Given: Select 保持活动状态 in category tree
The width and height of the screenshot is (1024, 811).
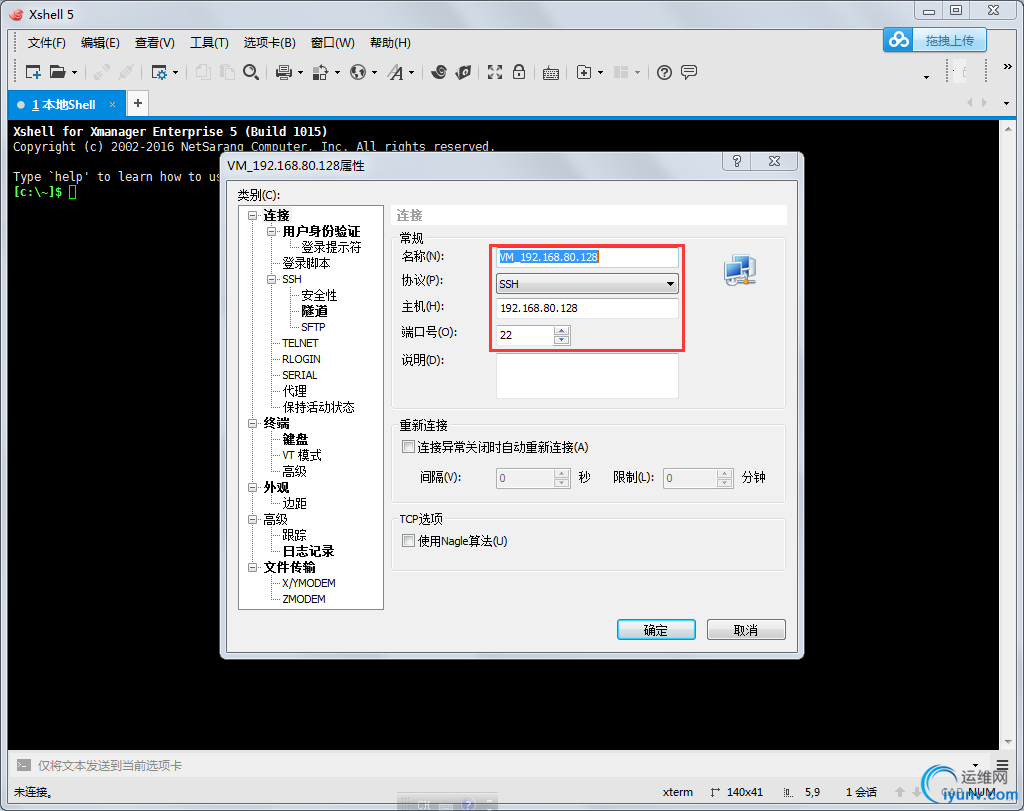Looking at the screenshot, I should [x=318, y=407].
